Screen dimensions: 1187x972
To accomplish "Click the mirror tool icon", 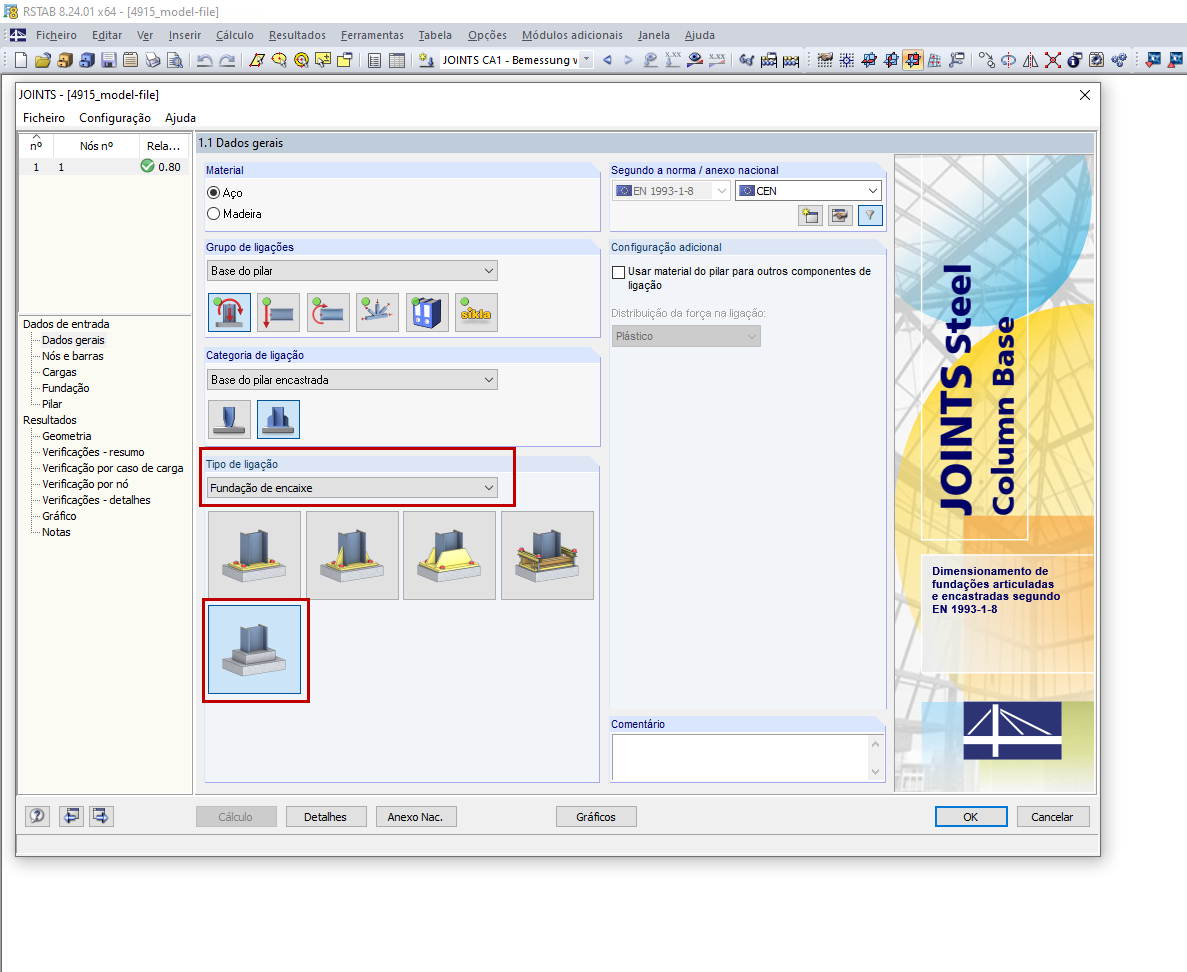I will coord(1030,60).
